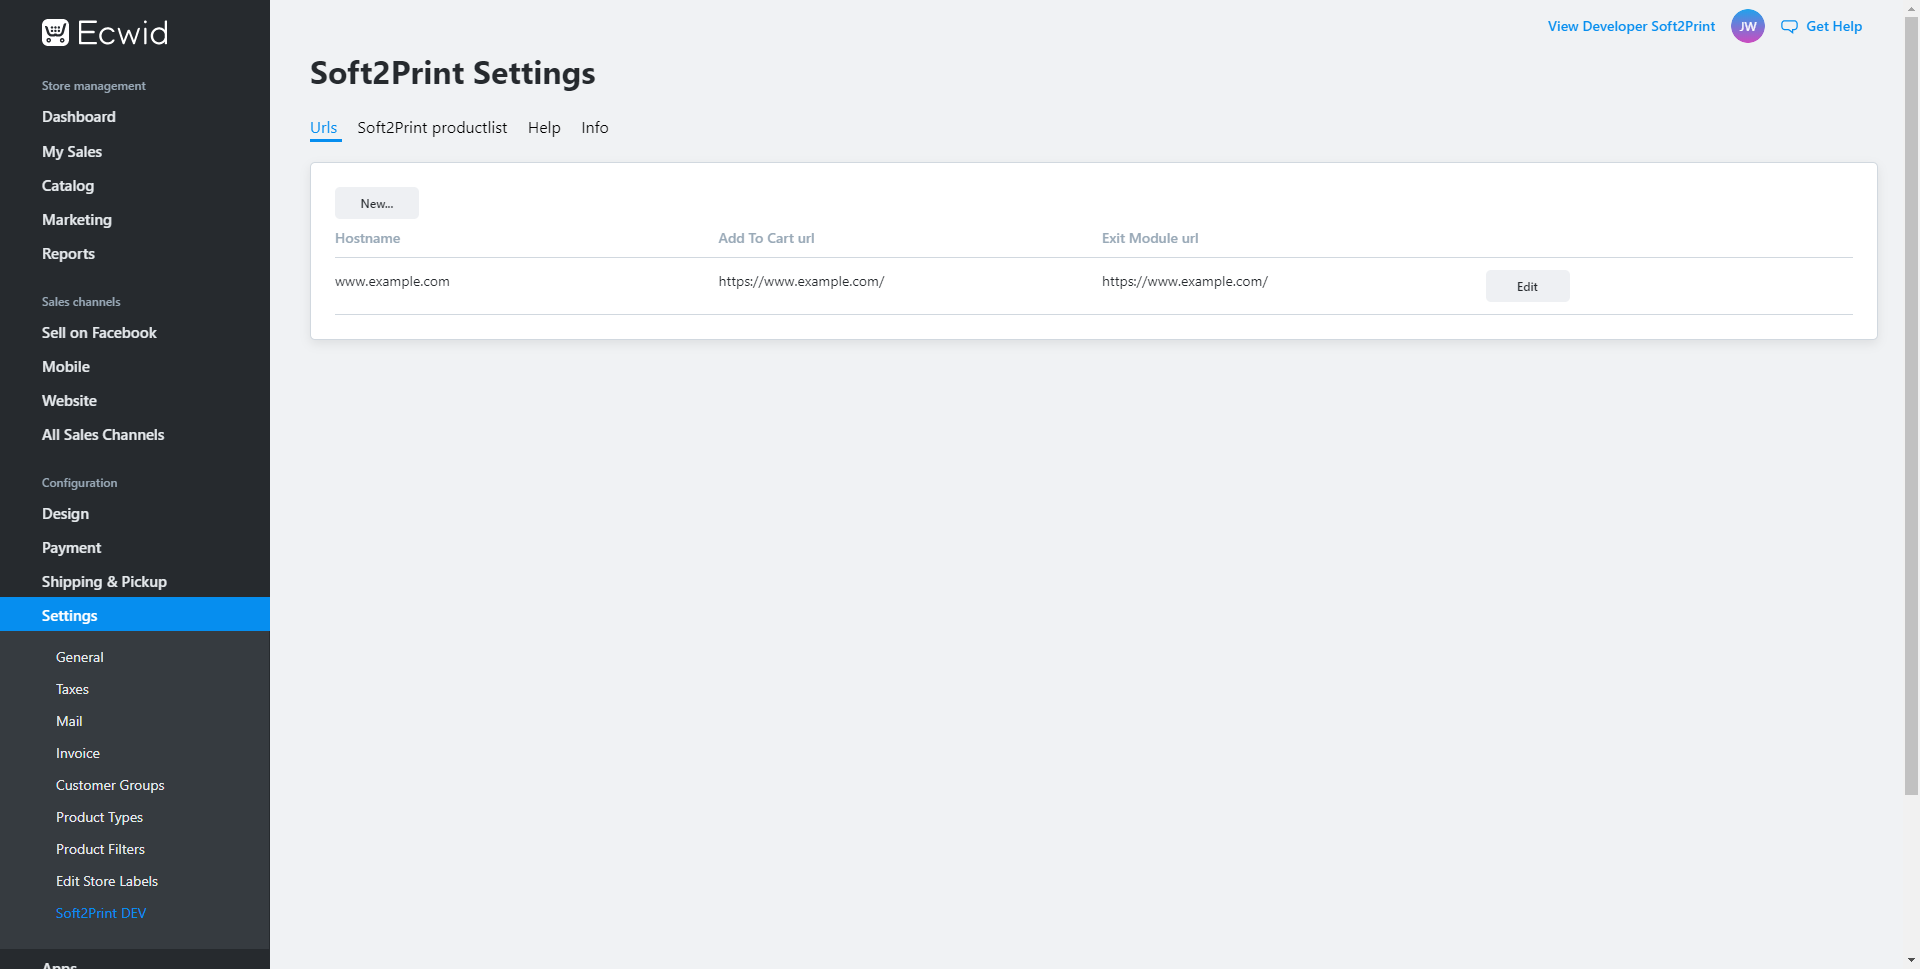Switch to the Soft2Print productlist tab
The image size is (1920, 969).
432,128
